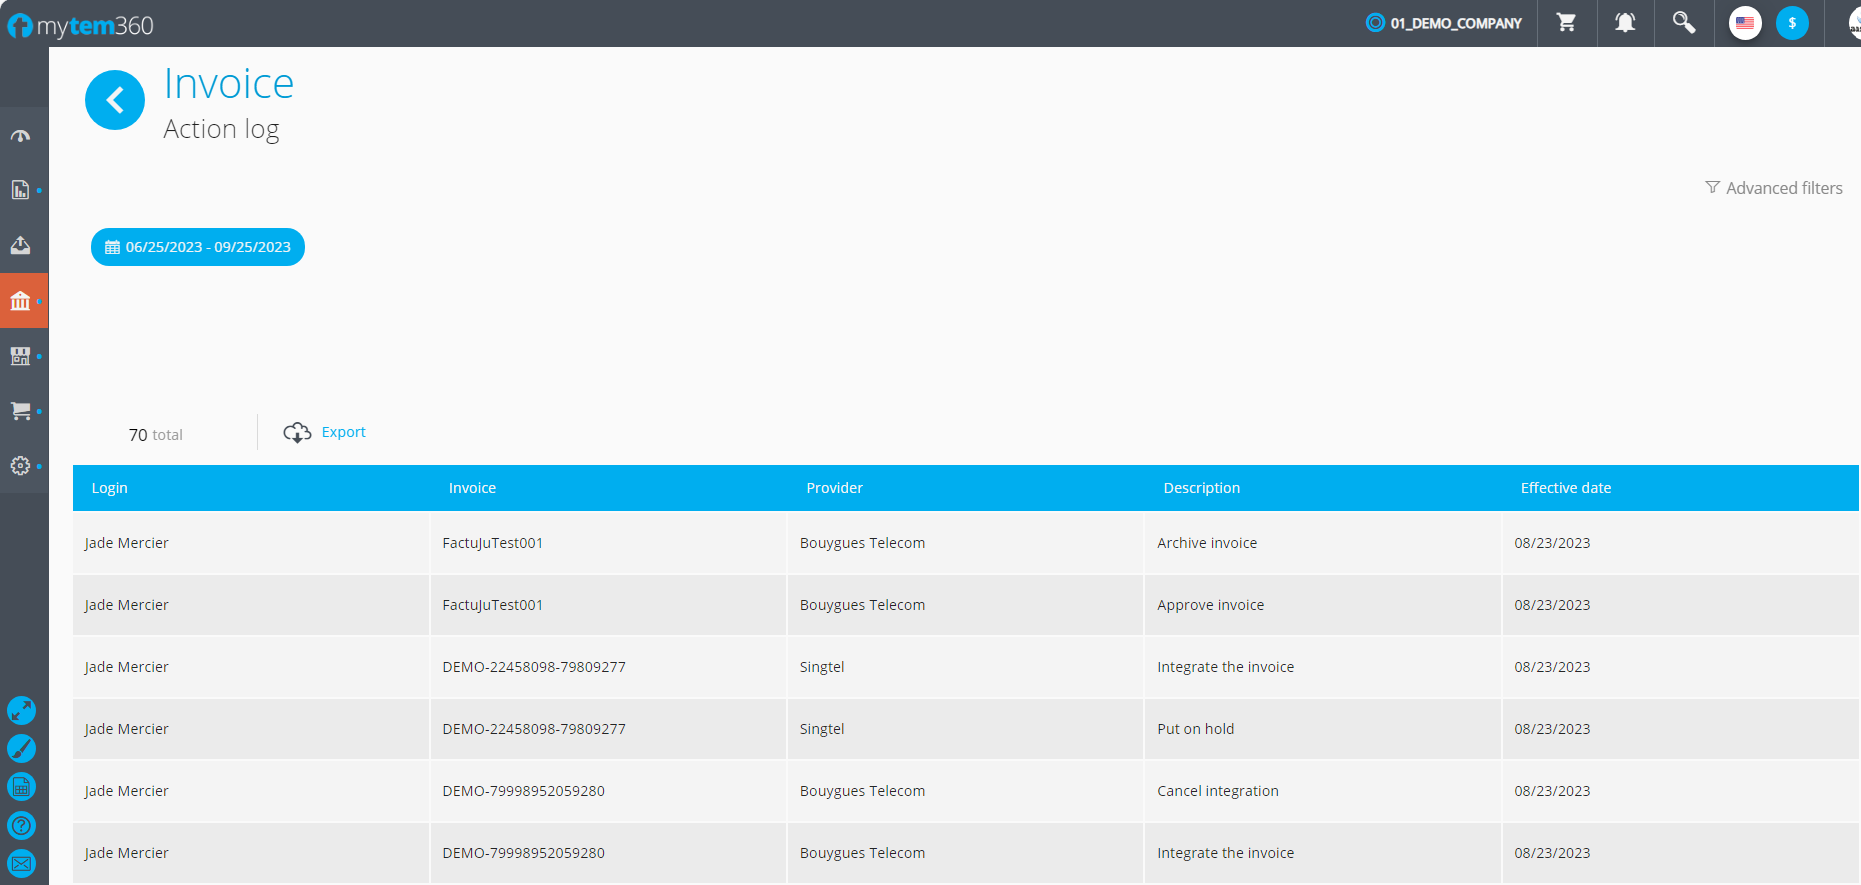Open the settings gear icon in sidebar

tap(20, 466)
